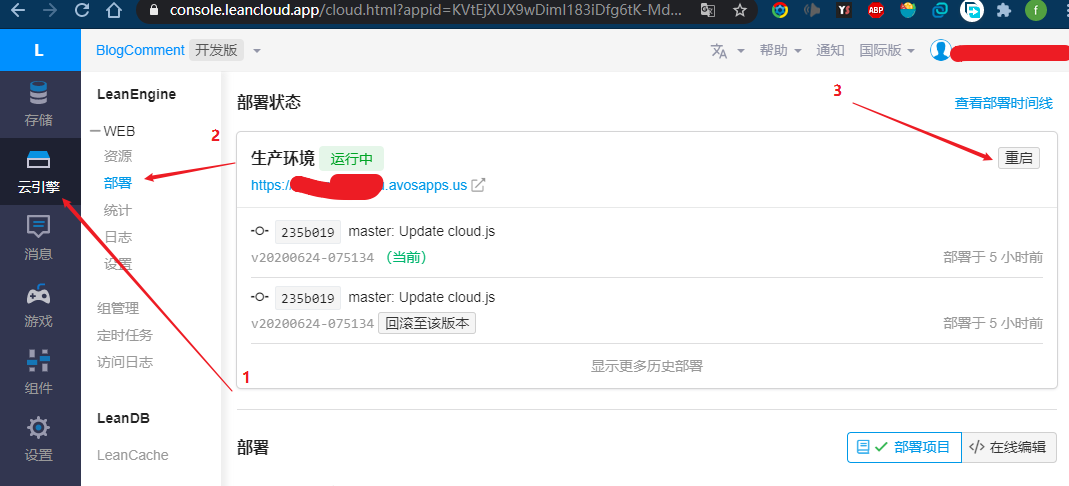Select 部署 under WEB
Screen dimensions: 1069x486
tap(118, 183)
